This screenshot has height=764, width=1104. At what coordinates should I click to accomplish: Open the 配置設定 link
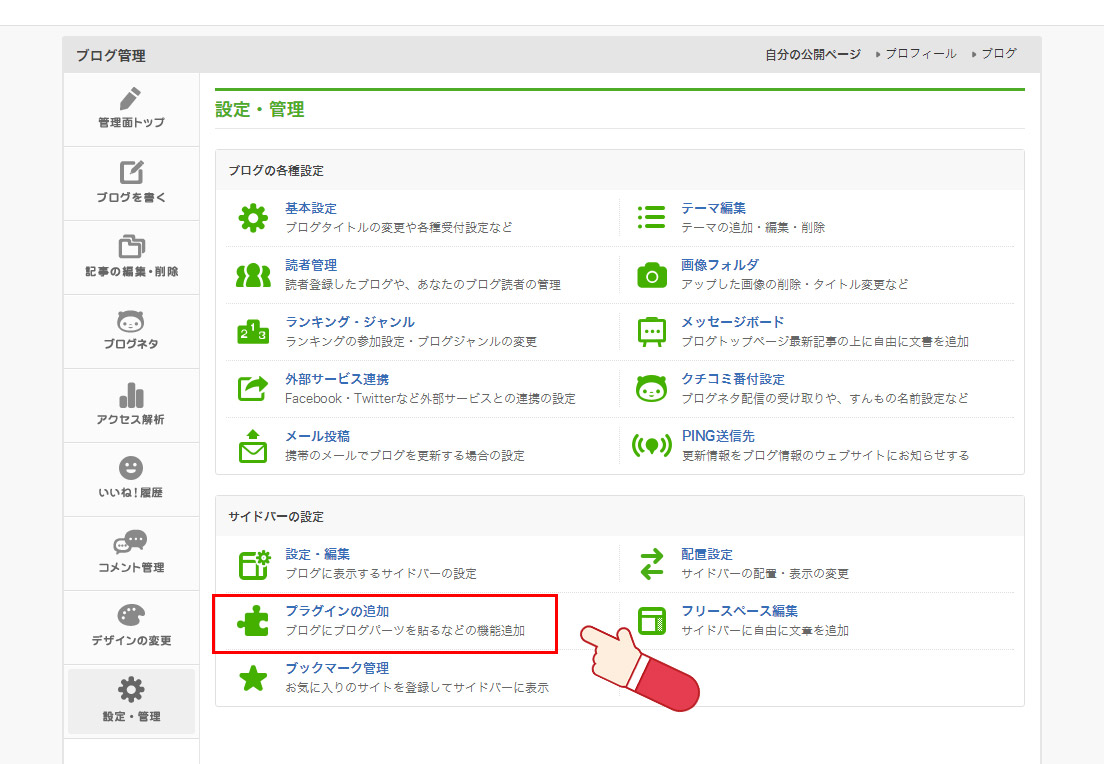(x=707, y=555)
